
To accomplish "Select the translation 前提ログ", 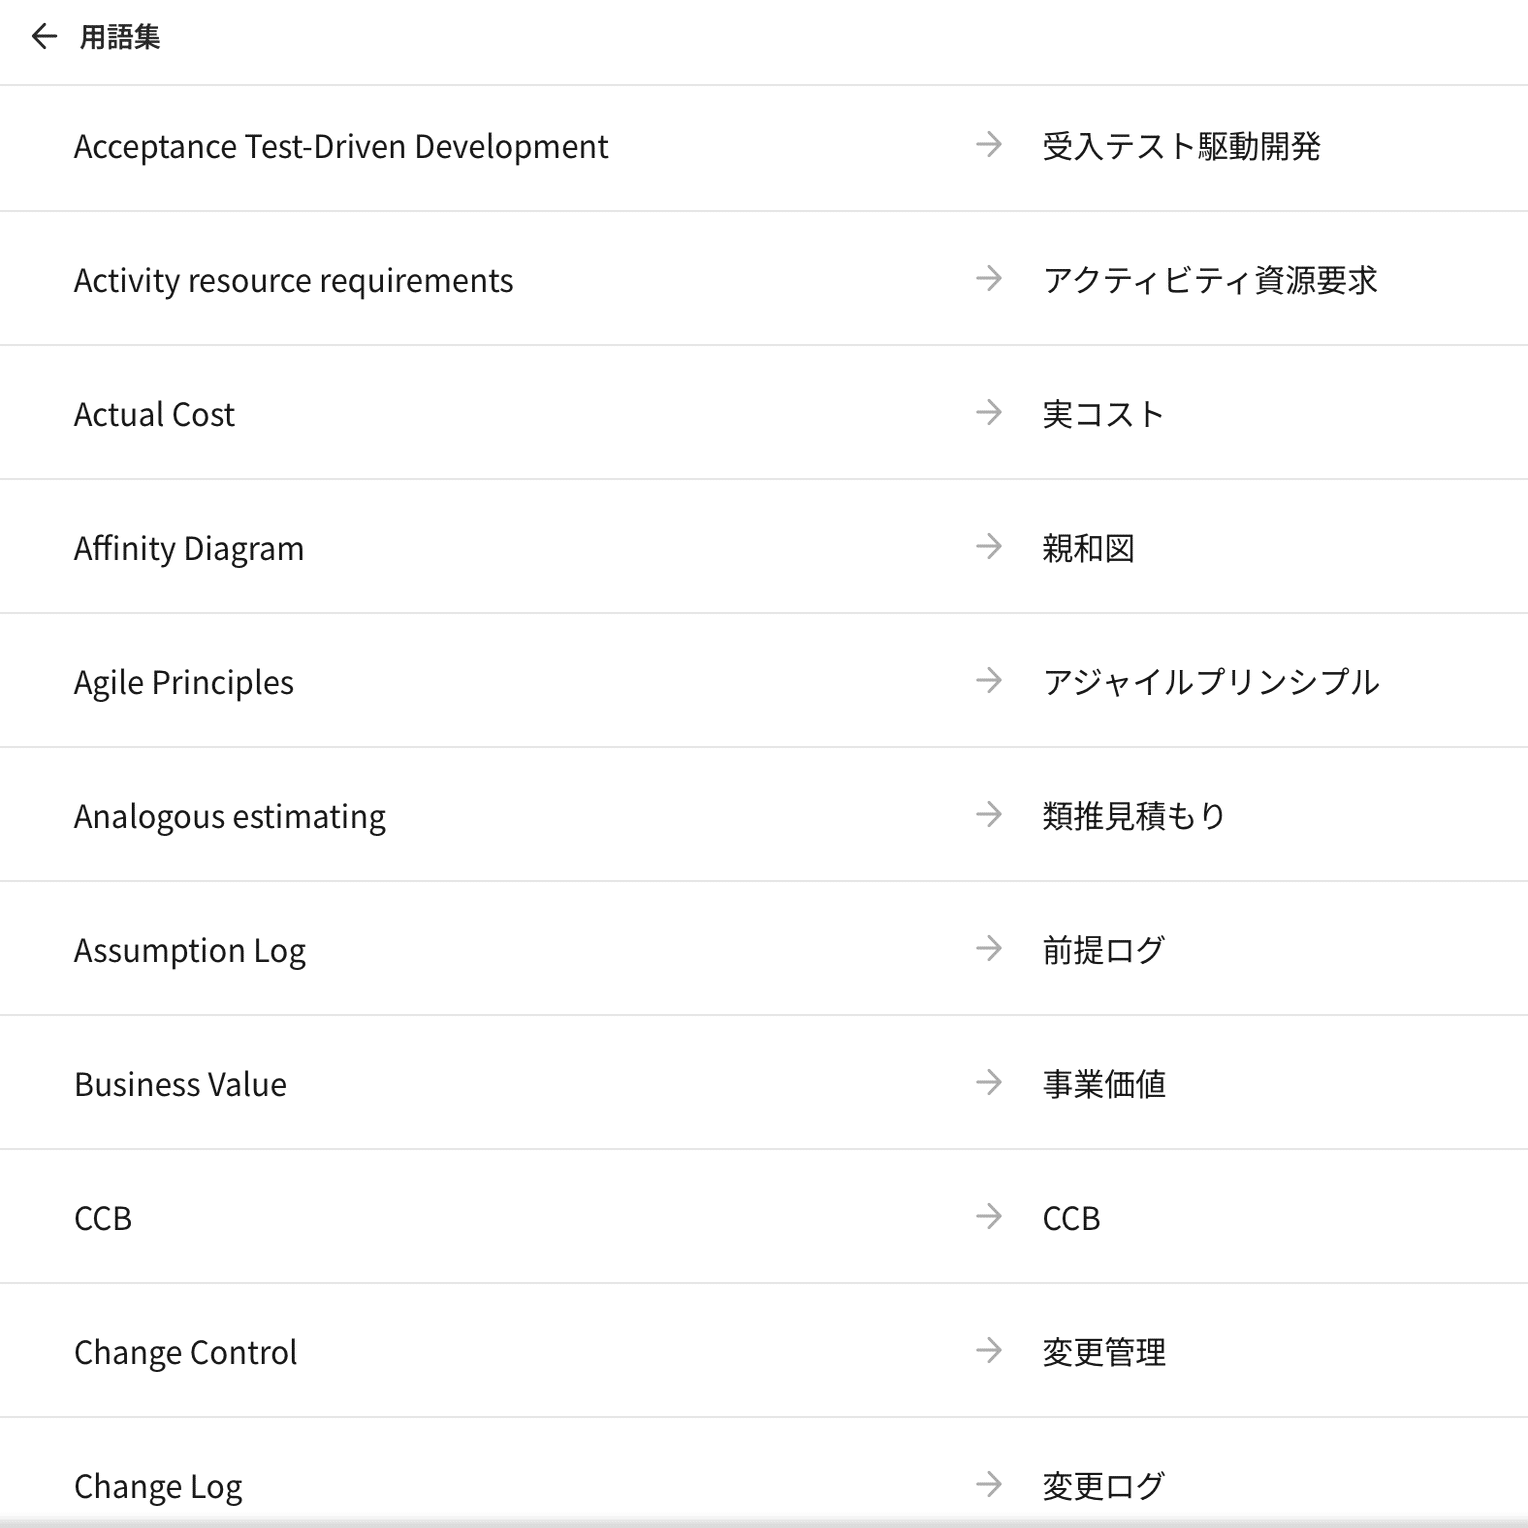I will click(x=1104, y=950).
